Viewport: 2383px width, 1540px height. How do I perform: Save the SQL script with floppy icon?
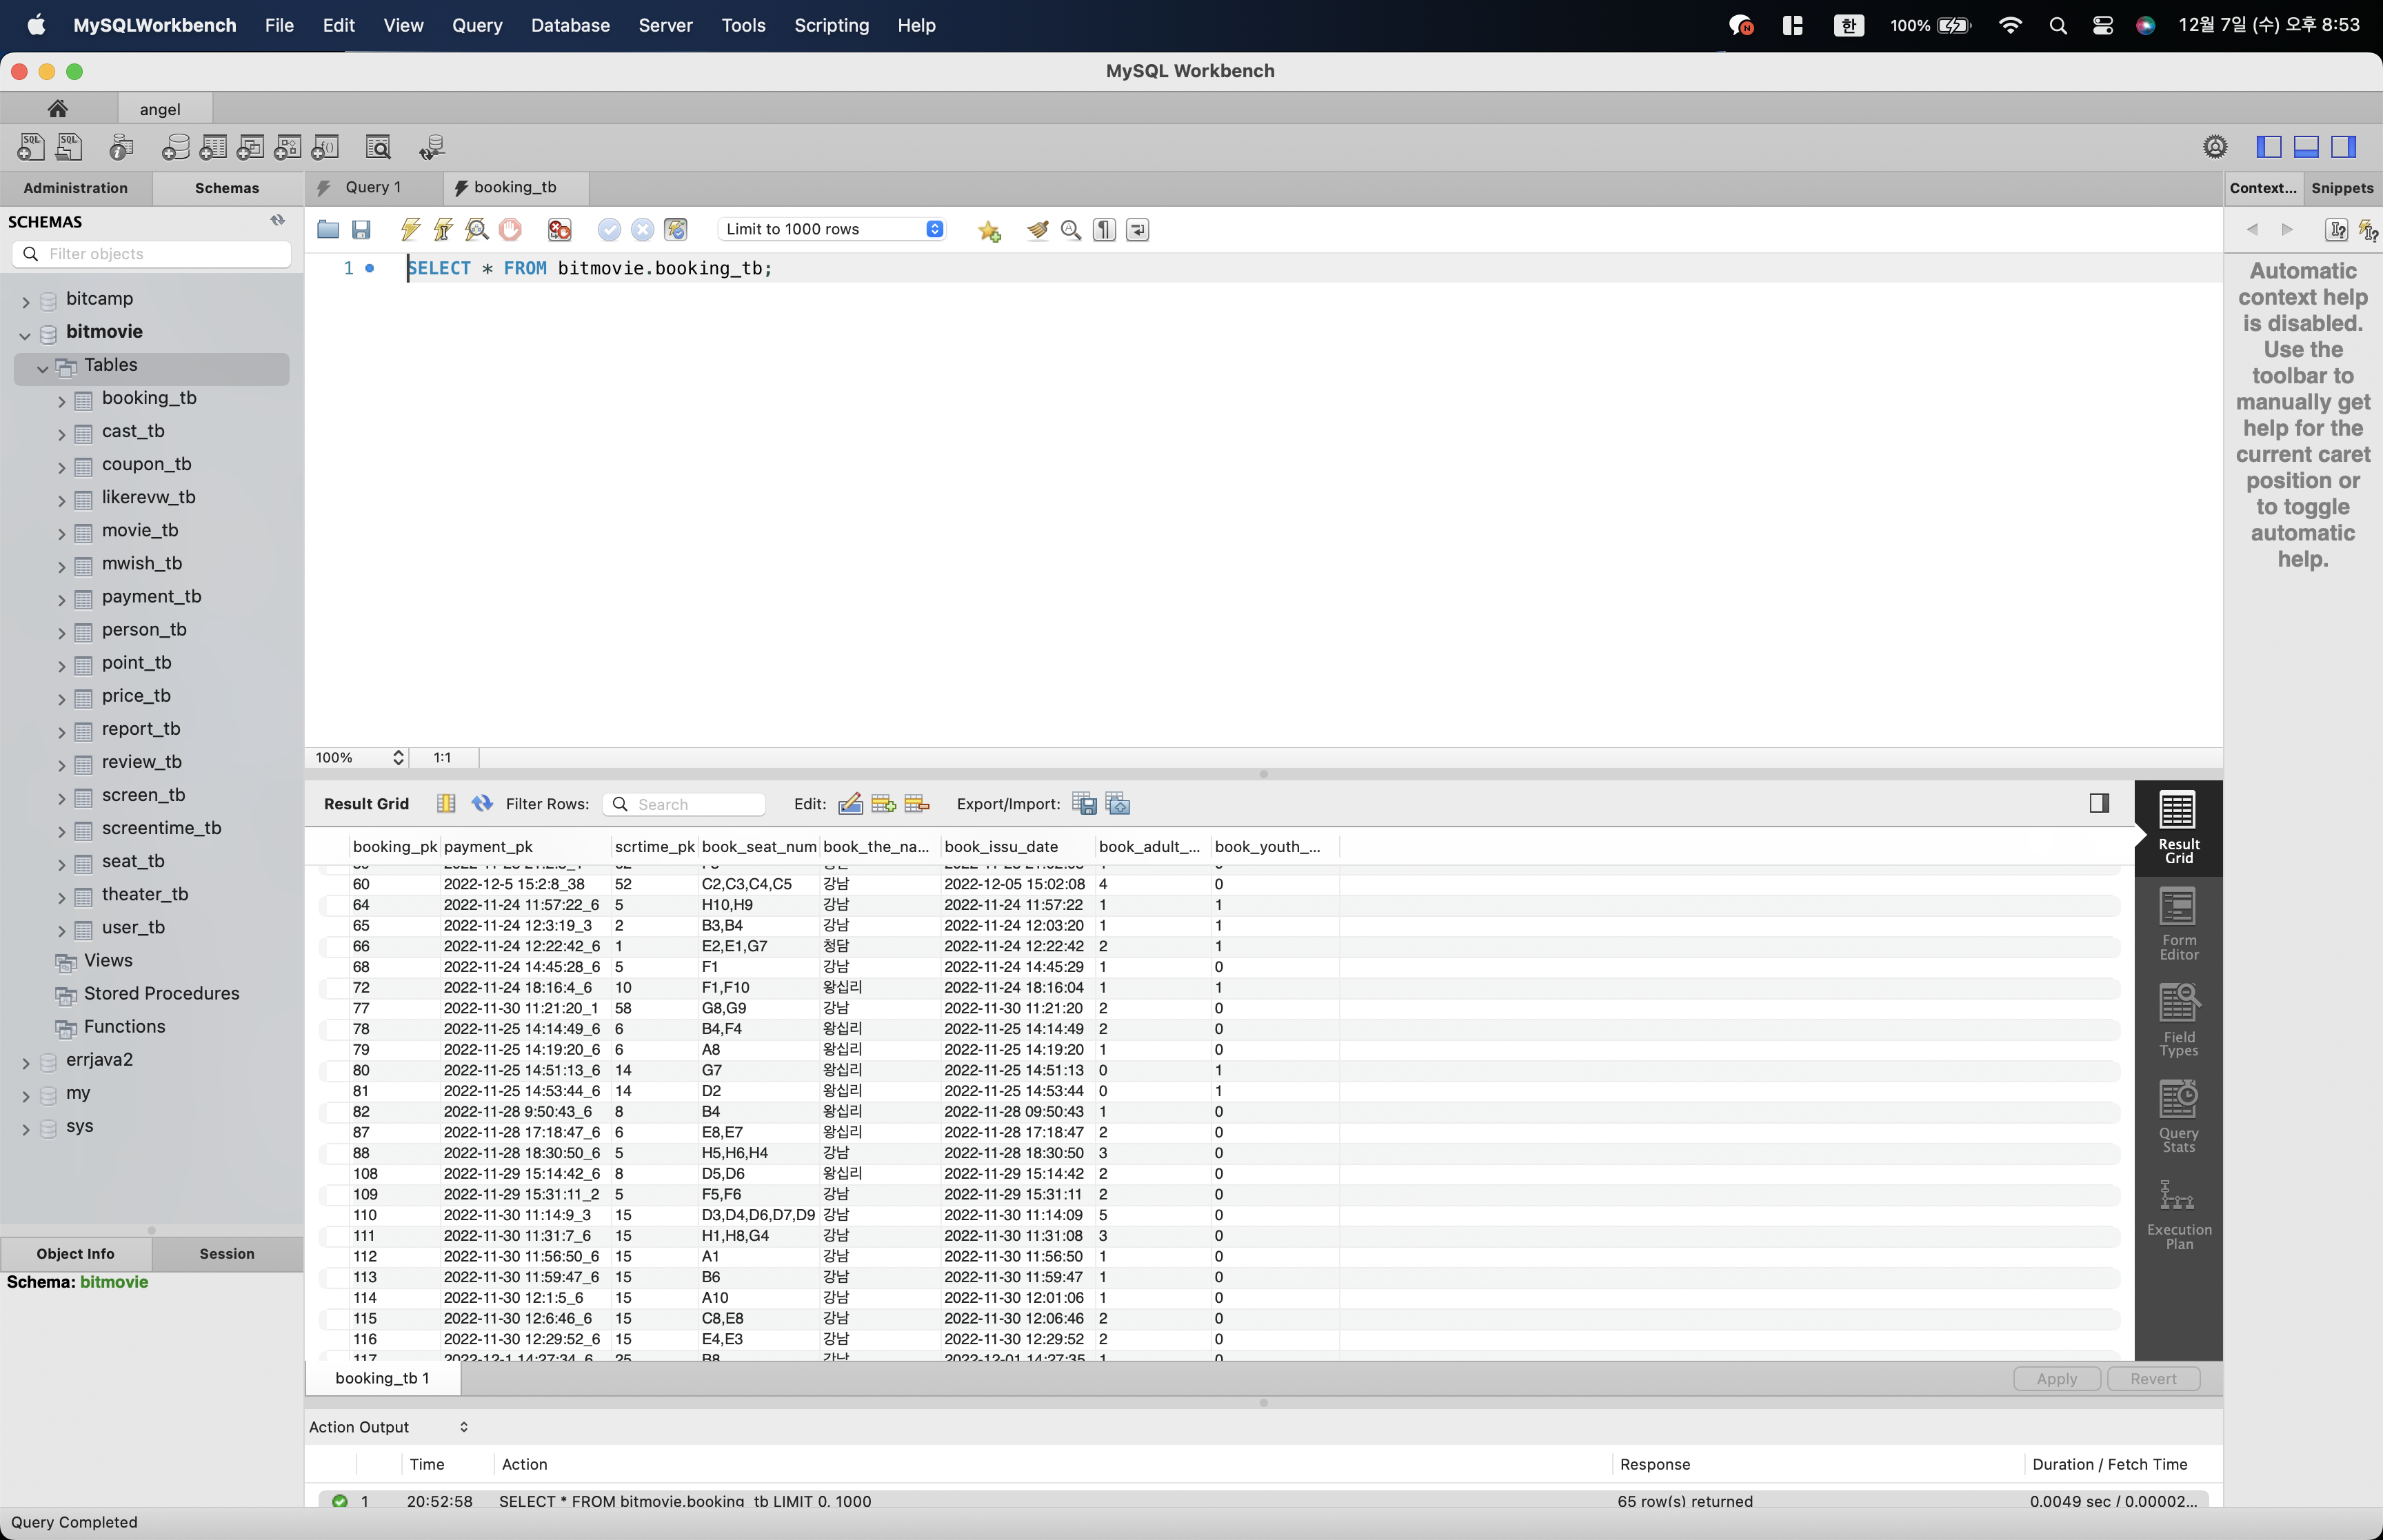coord(361,230)
